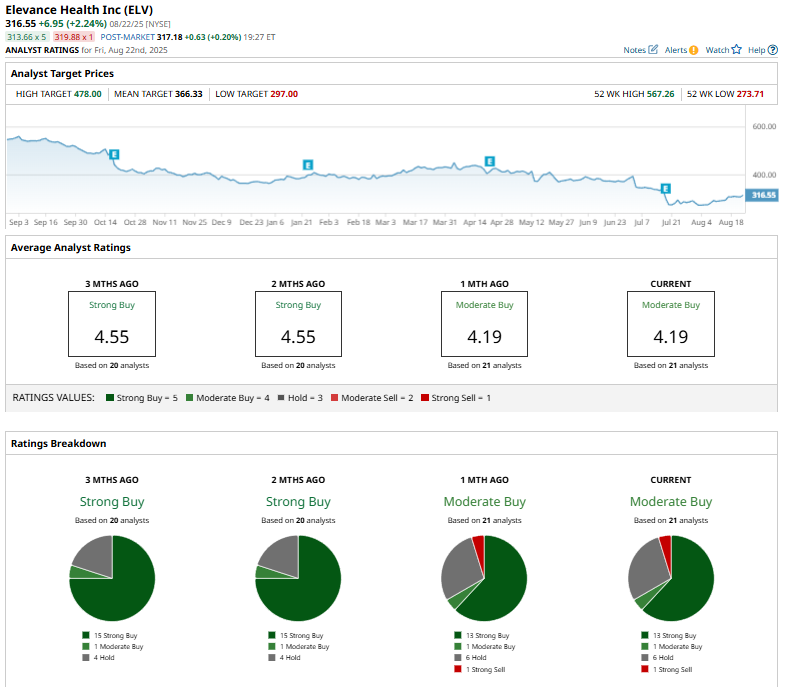Select the CURRENT 4.19 rating box

click(x=671, y=324)
